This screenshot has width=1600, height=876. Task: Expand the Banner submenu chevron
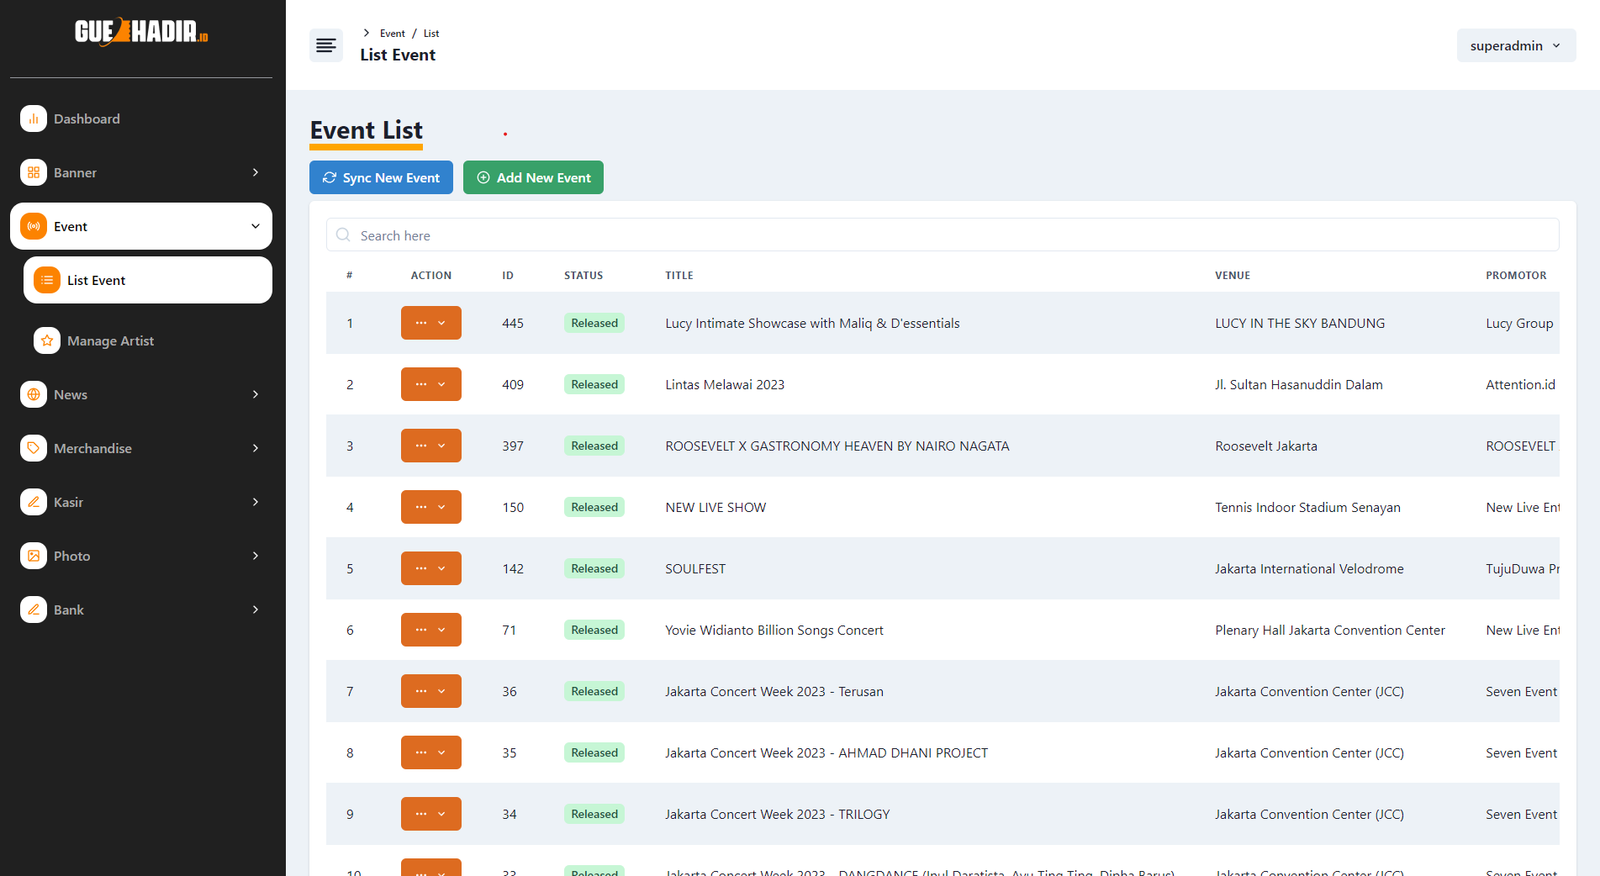tap(255, 173)
